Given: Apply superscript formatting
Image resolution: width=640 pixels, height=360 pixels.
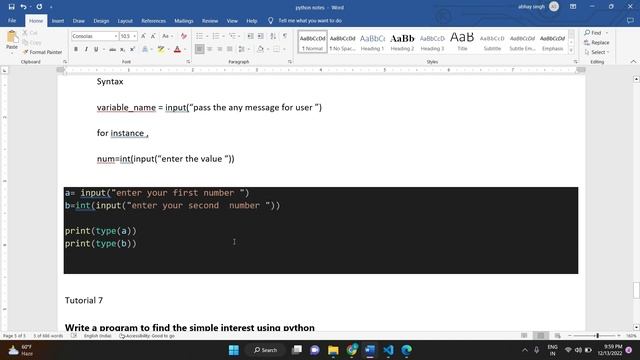Looking at the screenshot, I should click(x=132, y=49).
